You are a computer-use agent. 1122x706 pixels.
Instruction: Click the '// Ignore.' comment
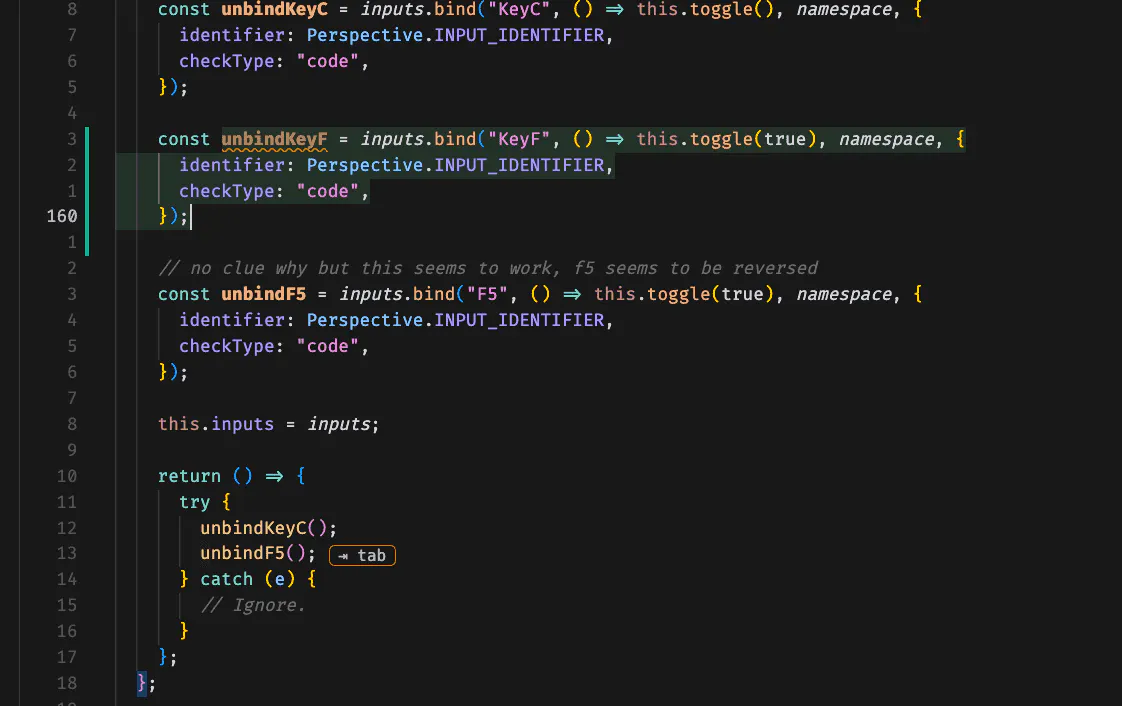tap(252, 605)
